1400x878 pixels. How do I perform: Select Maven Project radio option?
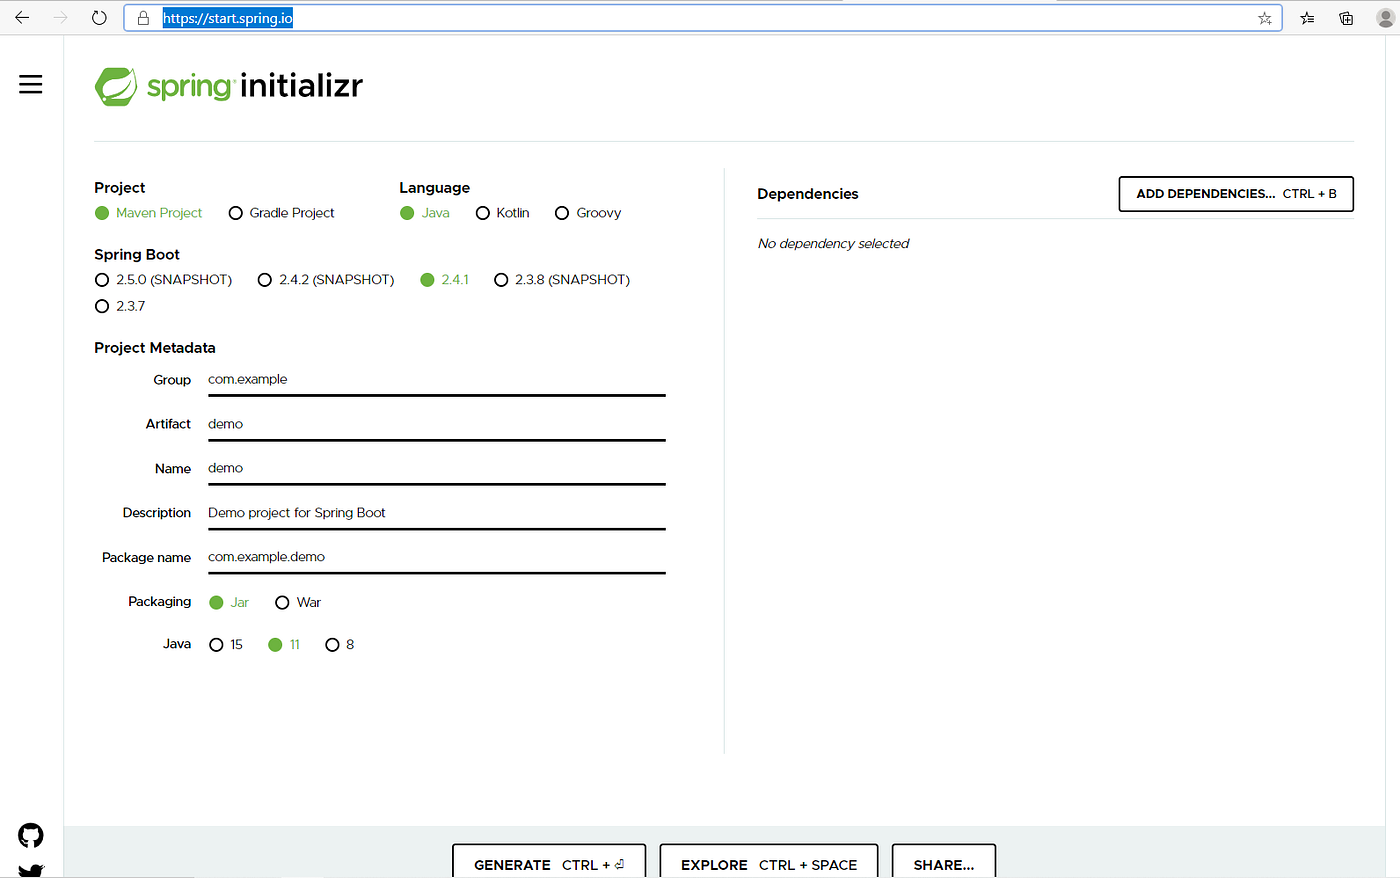148,213
